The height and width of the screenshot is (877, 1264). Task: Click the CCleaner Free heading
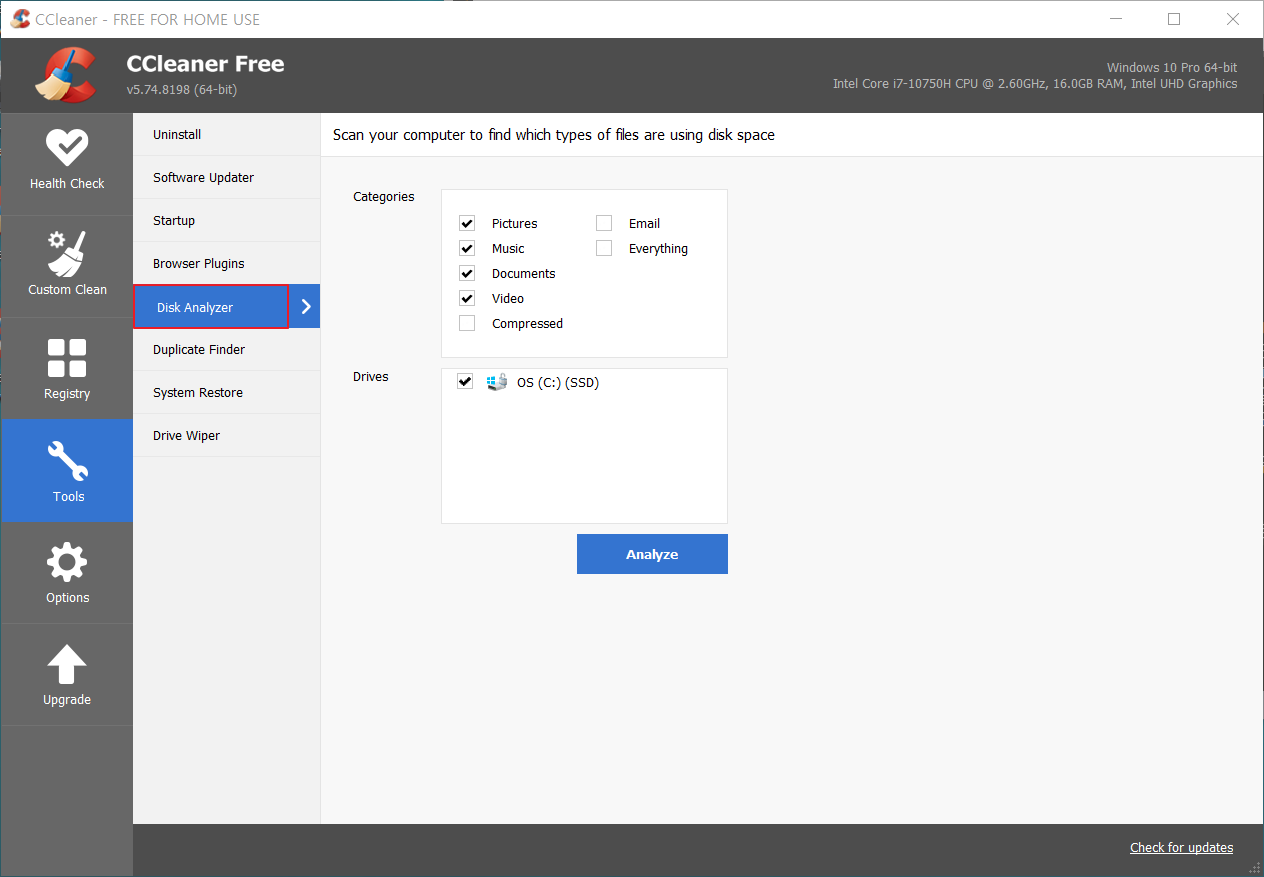[205, 64]
